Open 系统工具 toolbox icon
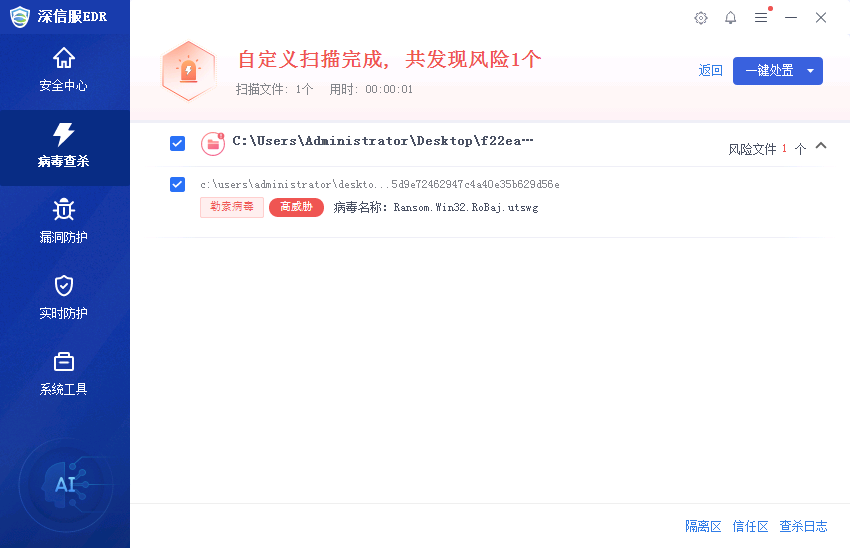 [63, 362]
